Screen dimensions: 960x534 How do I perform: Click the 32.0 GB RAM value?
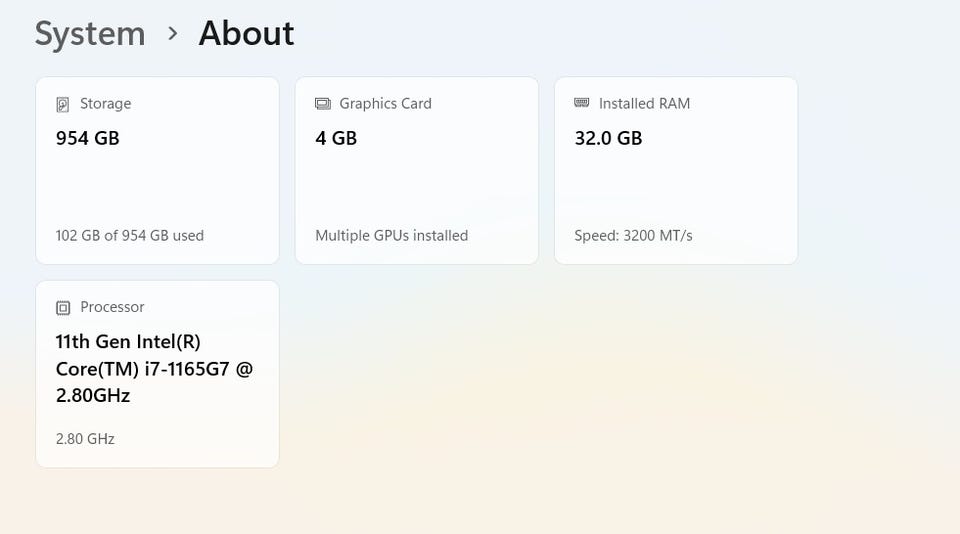pos(608,139)
